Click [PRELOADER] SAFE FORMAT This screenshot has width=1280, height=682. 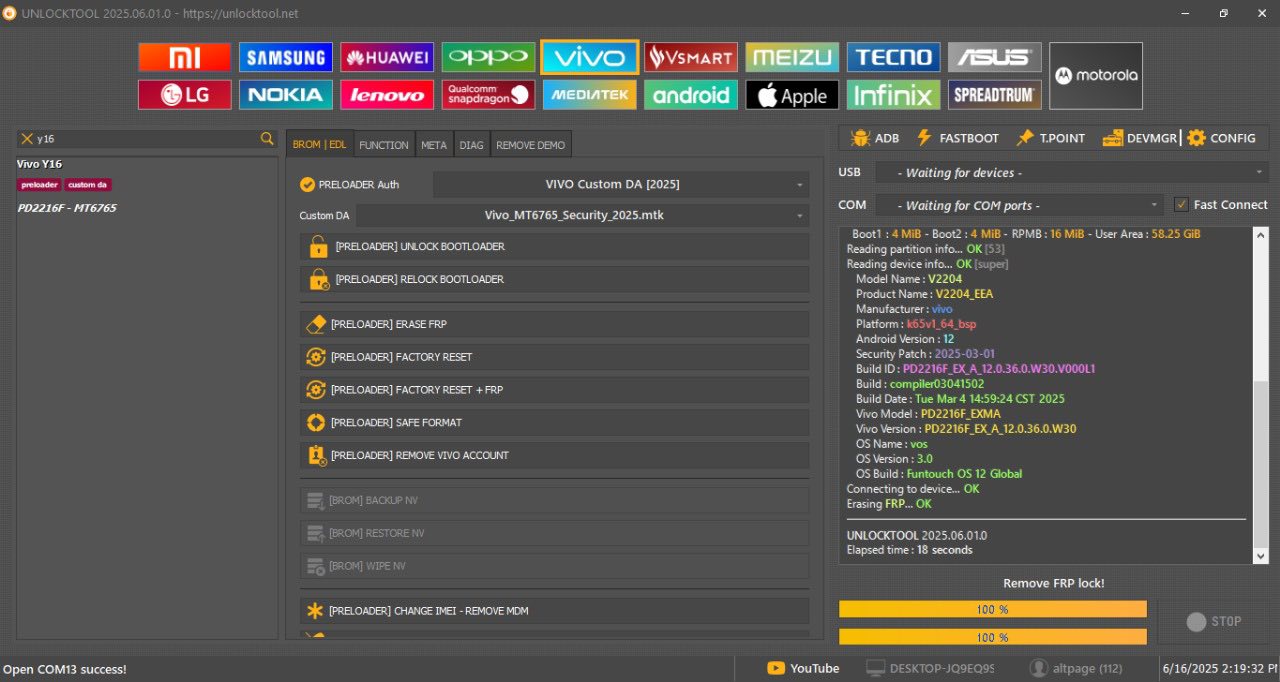click(555, 423)
